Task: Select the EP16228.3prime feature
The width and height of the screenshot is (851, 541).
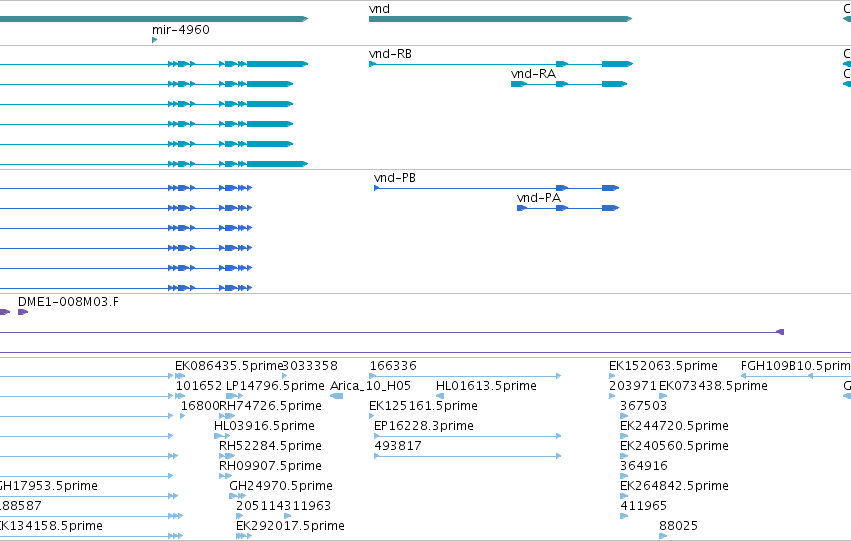Action: click(467, 436)
